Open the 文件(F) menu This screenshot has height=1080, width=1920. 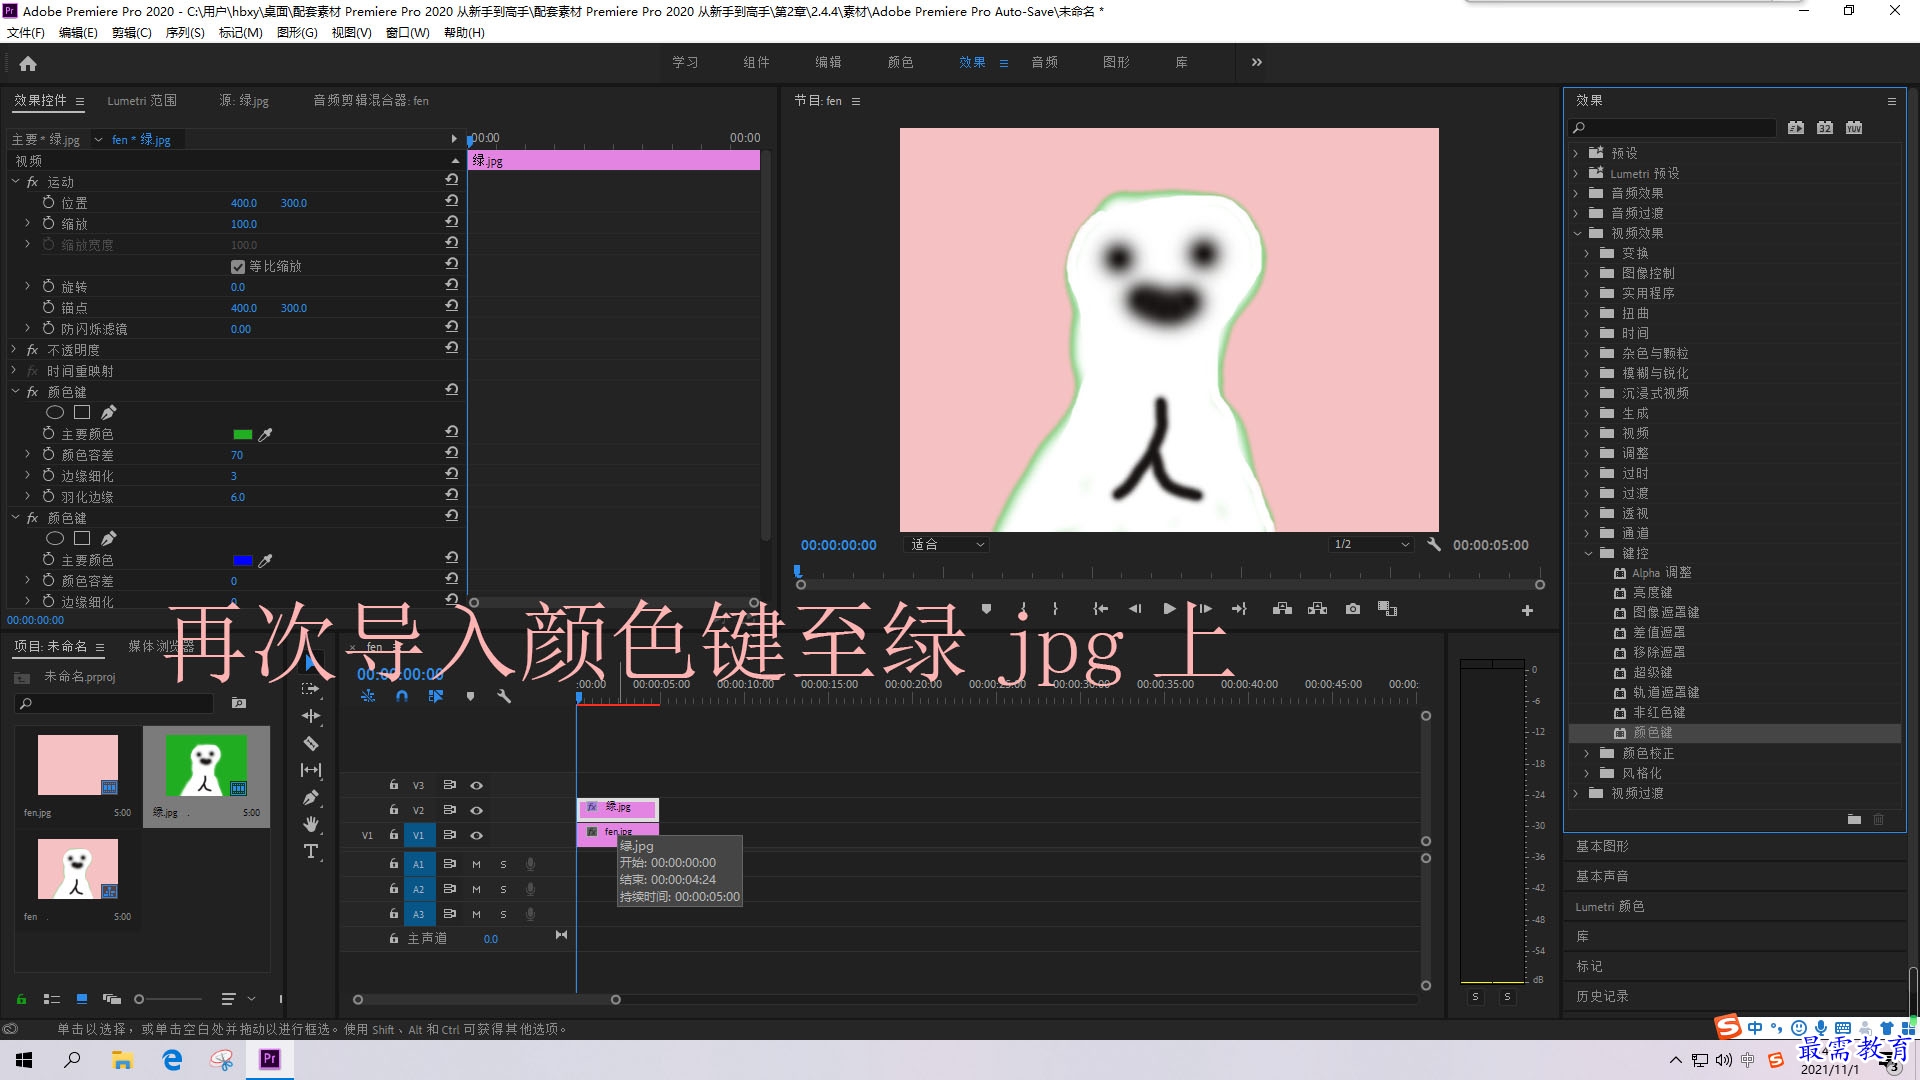pyautogui.click(x=26, y=33)
